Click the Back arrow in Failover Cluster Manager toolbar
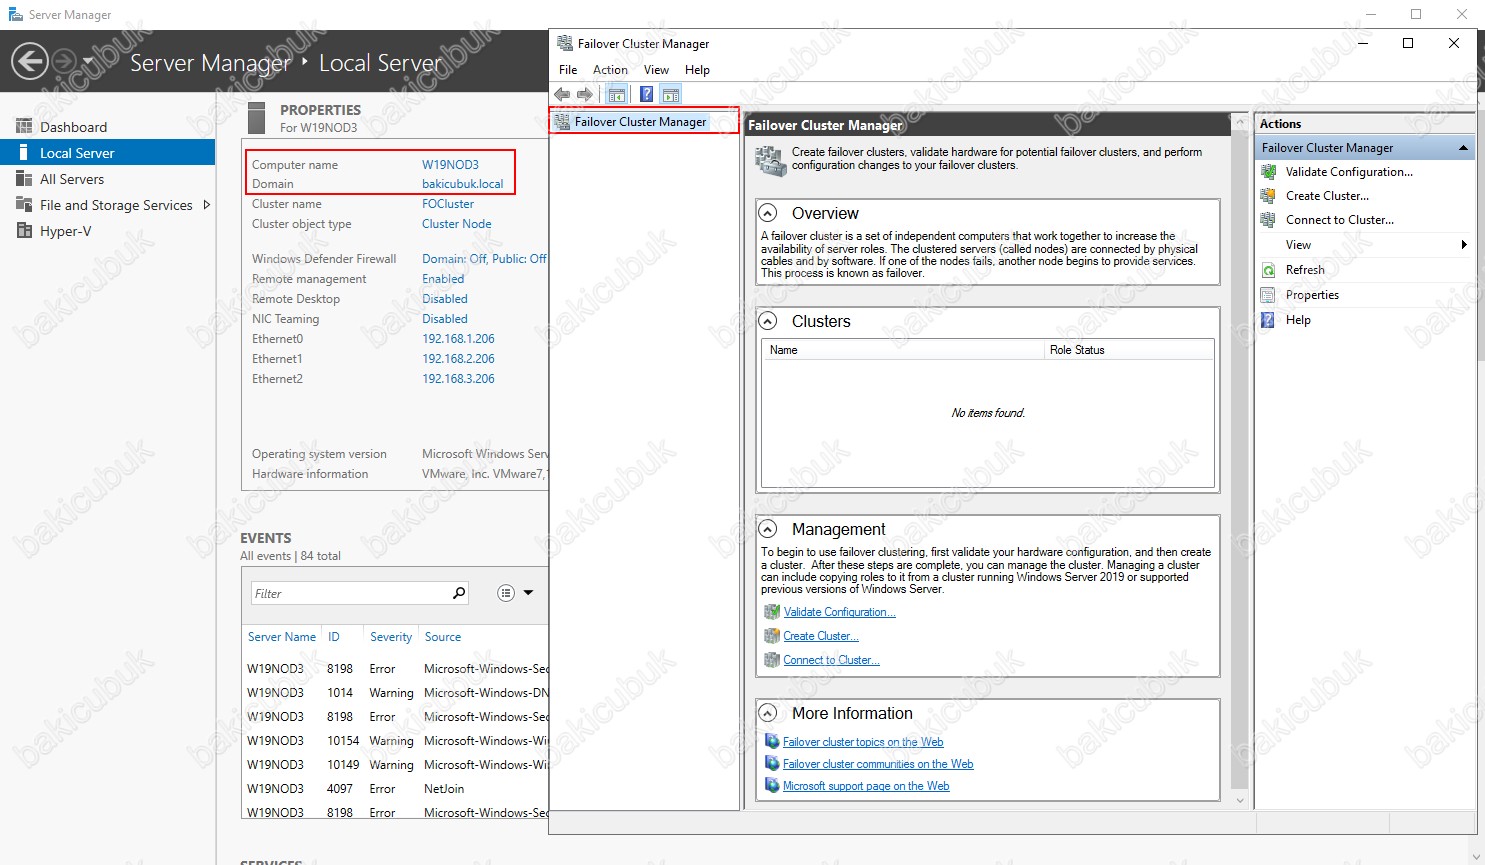Viewport: 1485px width, 865px height. 563,94
